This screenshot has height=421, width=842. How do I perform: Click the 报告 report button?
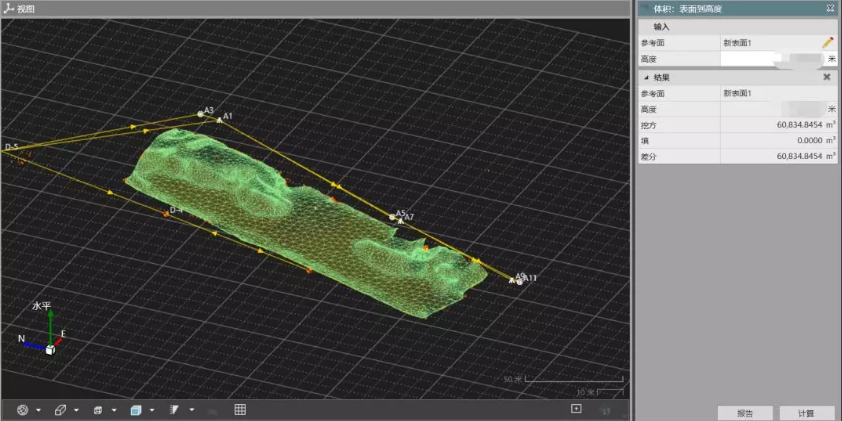[745, 413]
